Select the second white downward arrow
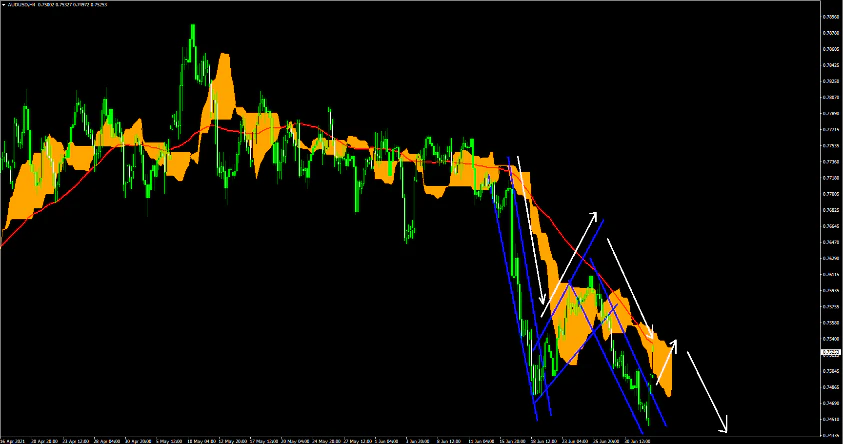The height and width of the screenshot is (444, 843). coord(632,290)
